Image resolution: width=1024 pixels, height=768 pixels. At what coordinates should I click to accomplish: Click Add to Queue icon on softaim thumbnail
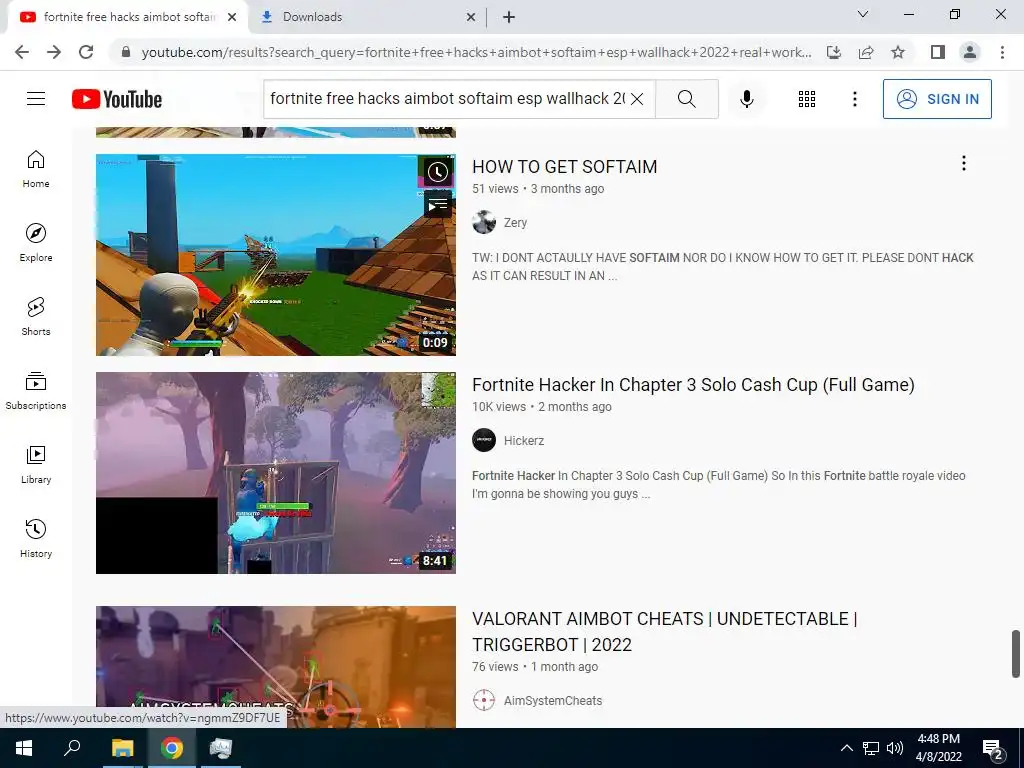click(x=437, y=205)
